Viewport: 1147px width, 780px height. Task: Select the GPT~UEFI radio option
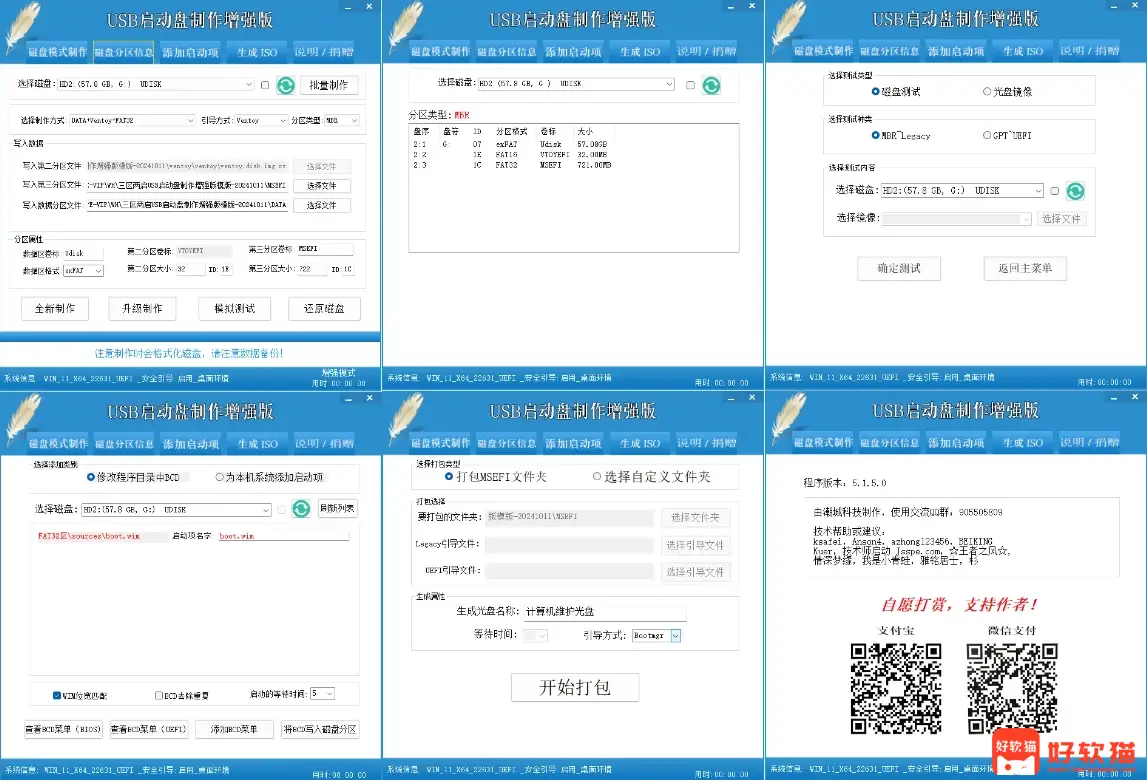tap(987, 135)
